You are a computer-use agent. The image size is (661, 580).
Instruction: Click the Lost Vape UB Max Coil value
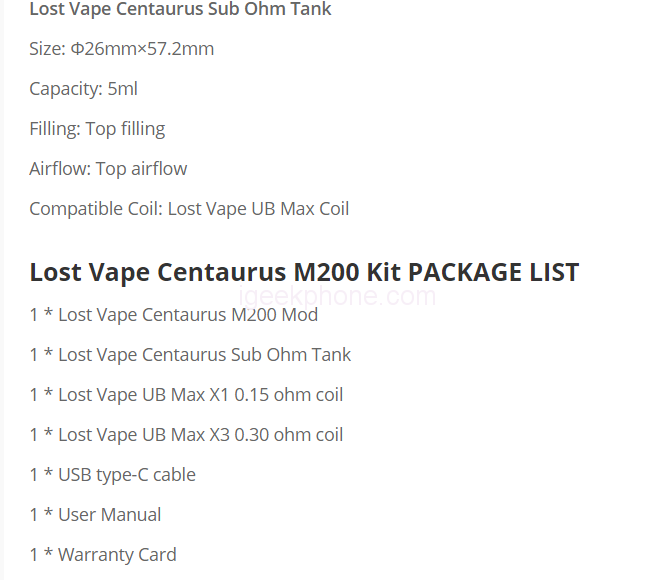coord(258,209)
